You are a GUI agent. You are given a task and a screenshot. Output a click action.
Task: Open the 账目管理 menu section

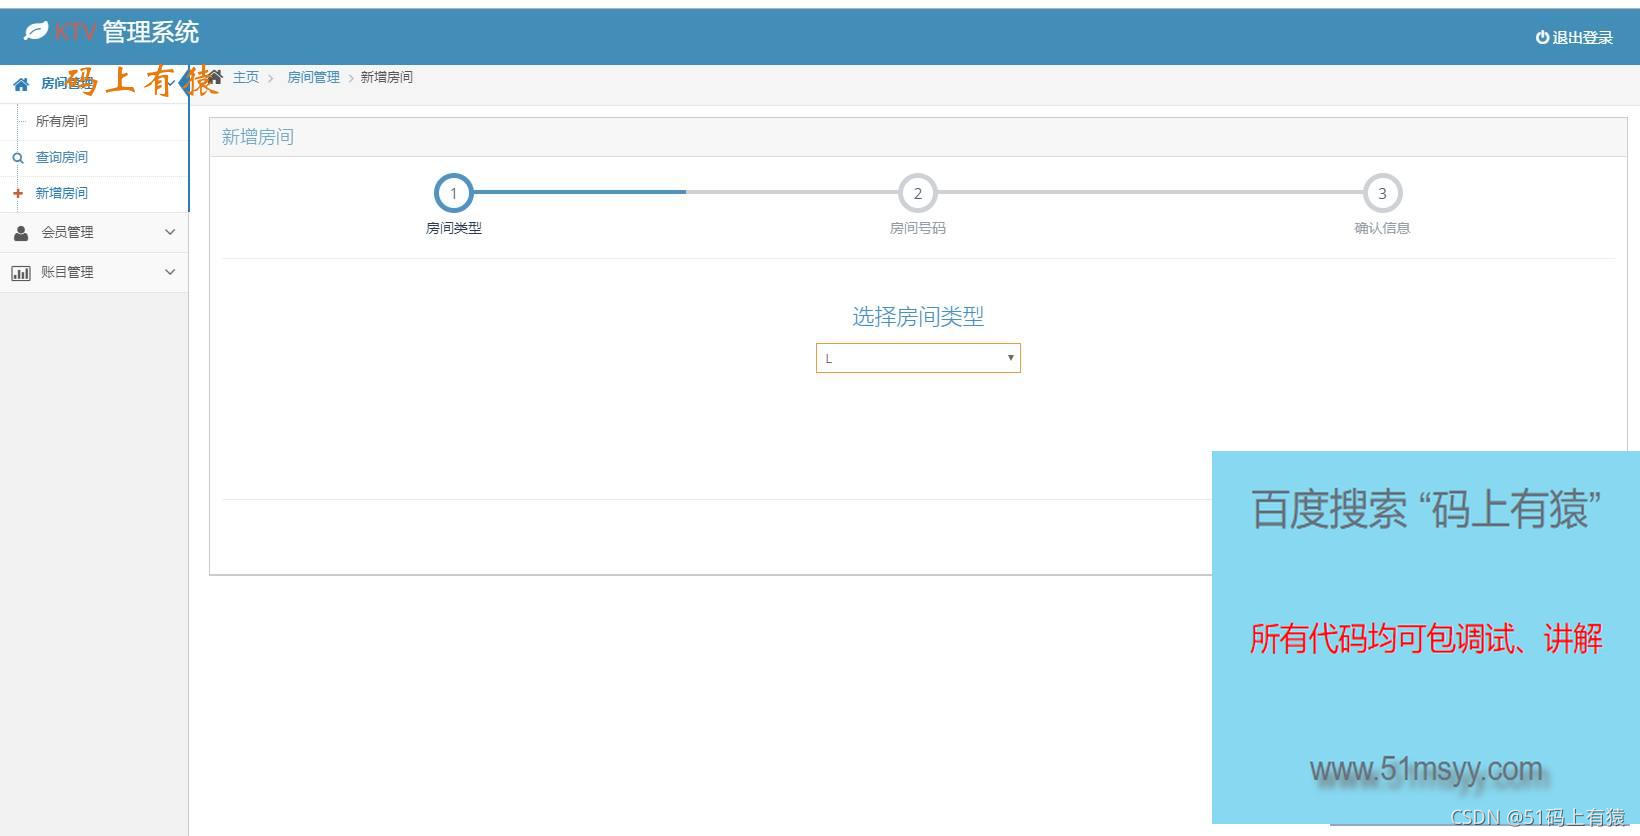pos(94,272)
